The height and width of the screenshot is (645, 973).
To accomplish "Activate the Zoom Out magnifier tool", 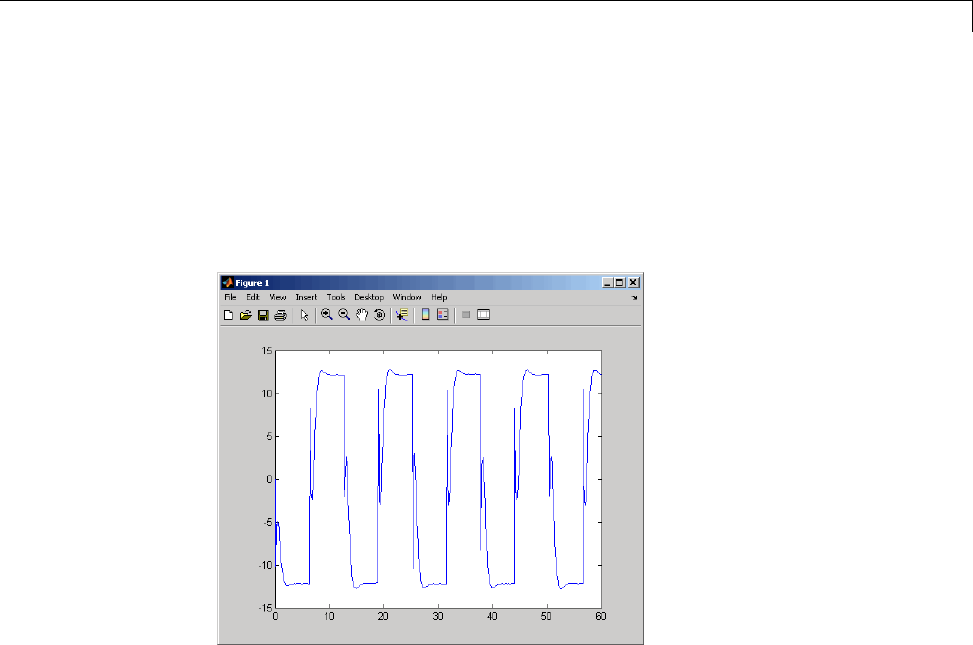I will pyautogui.click(x=344, y=315).
